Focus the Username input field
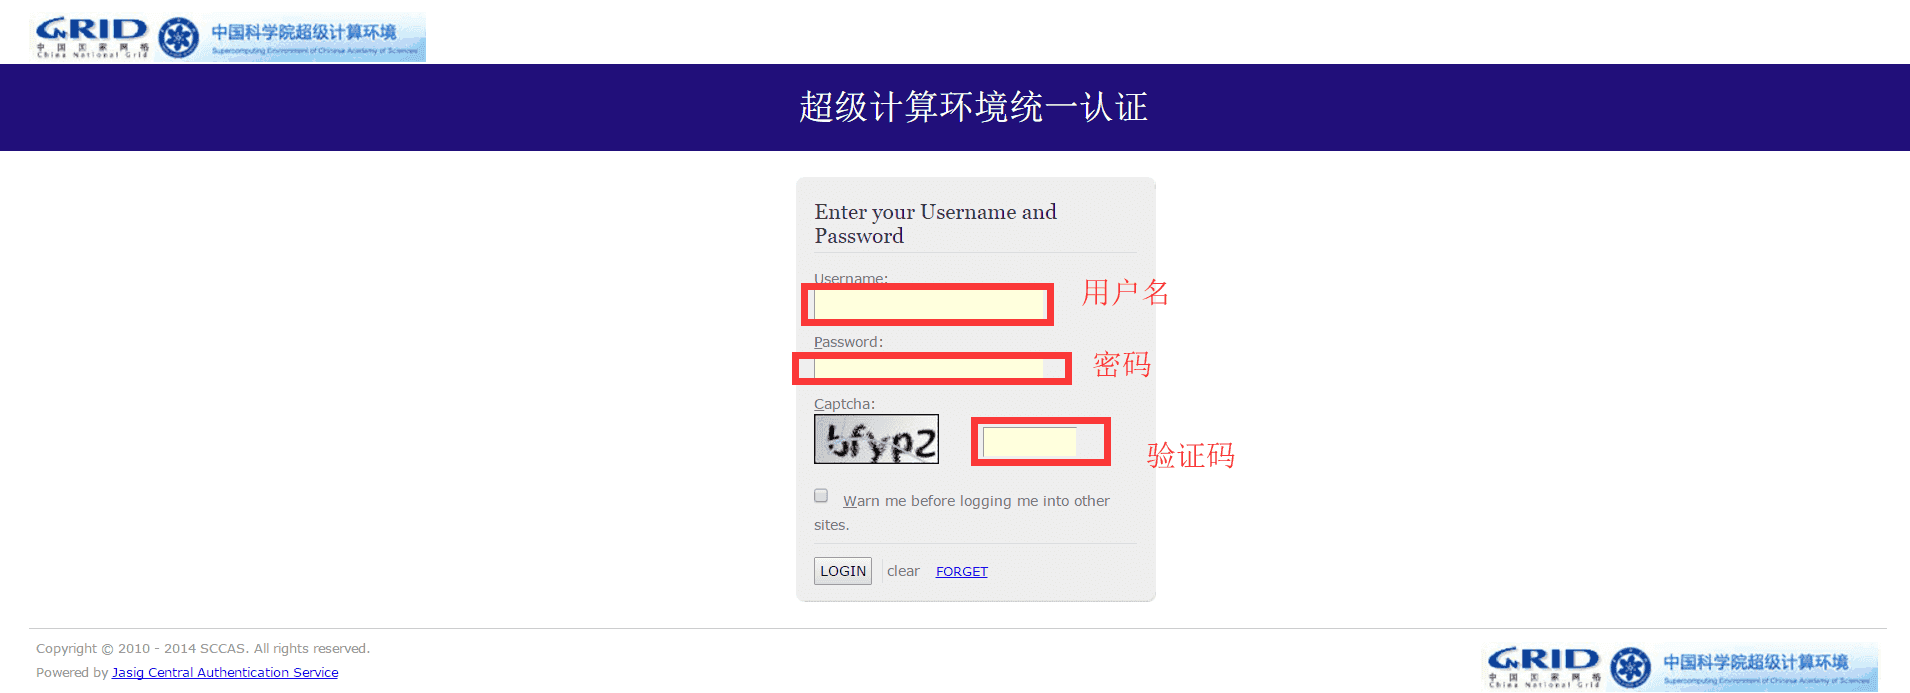This screenshot has height=693, width=1910. 930,304
